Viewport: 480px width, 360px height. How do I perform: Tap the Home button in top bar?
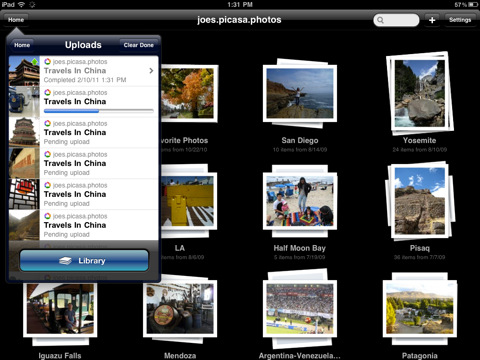point(16,20)
